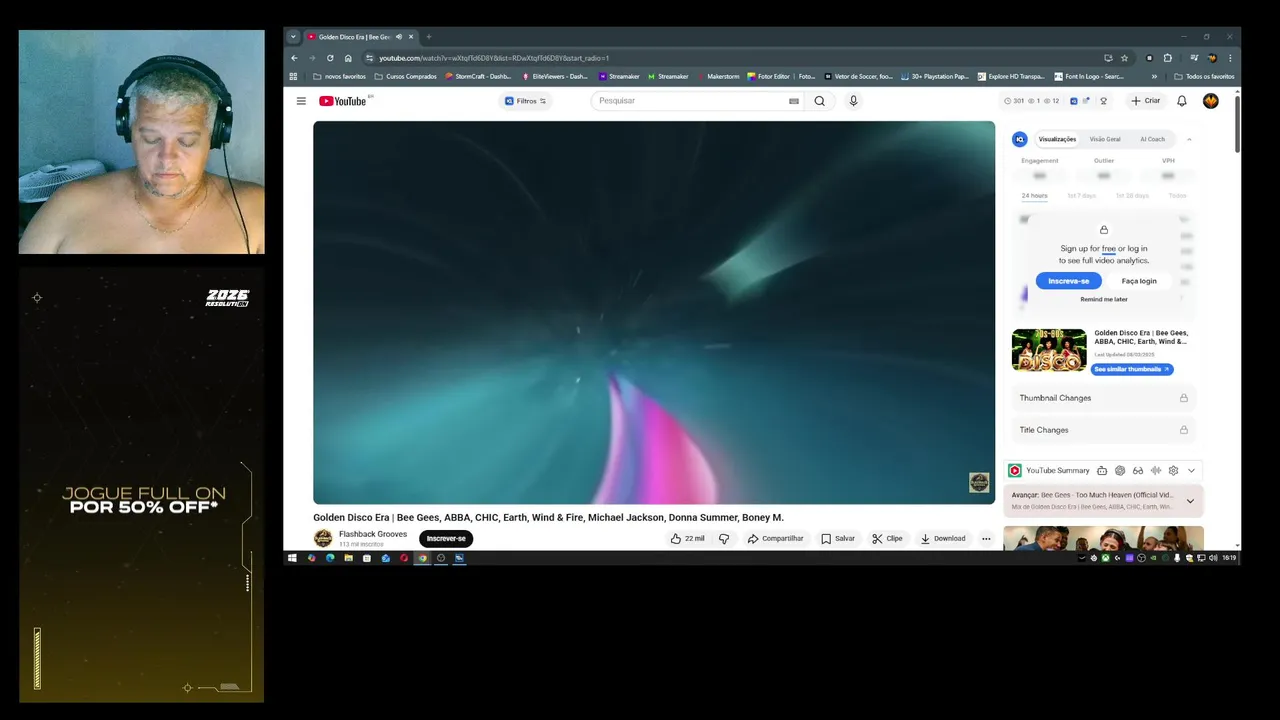The width and height of the screenshot is (1280, 720).
Task: Collapse the vidIQ panel with the chevron
Action: pyautogui.click(x=1189, y=139)
